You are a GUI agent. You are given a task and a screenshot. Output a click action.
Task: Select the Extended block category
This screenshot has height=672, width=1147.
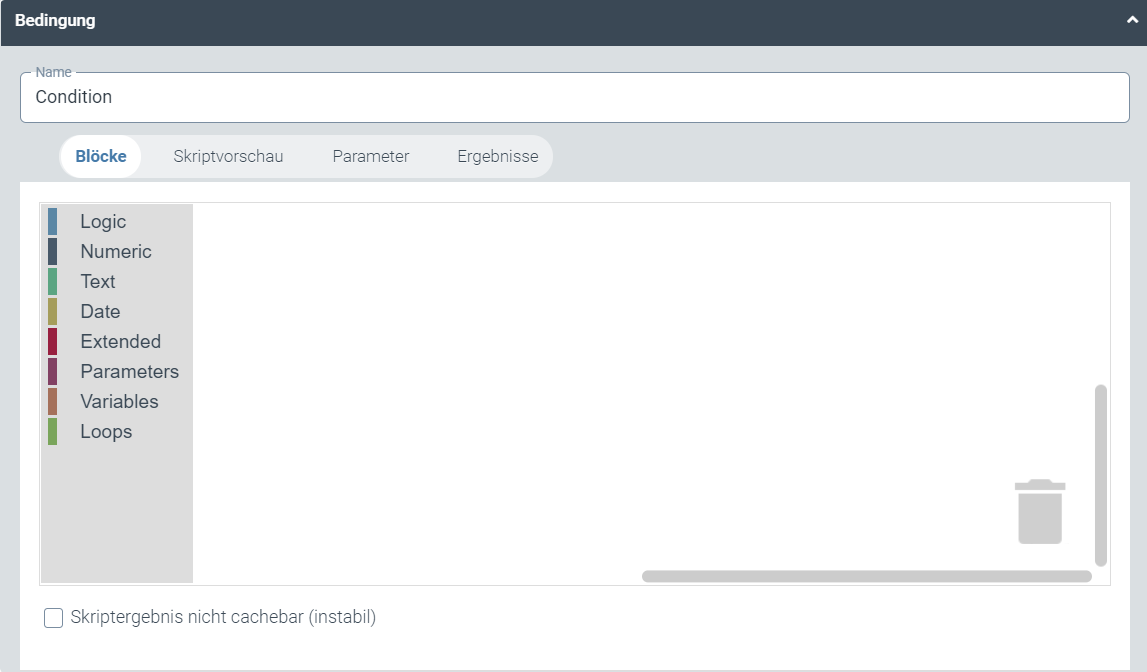(x=120, y=341)
